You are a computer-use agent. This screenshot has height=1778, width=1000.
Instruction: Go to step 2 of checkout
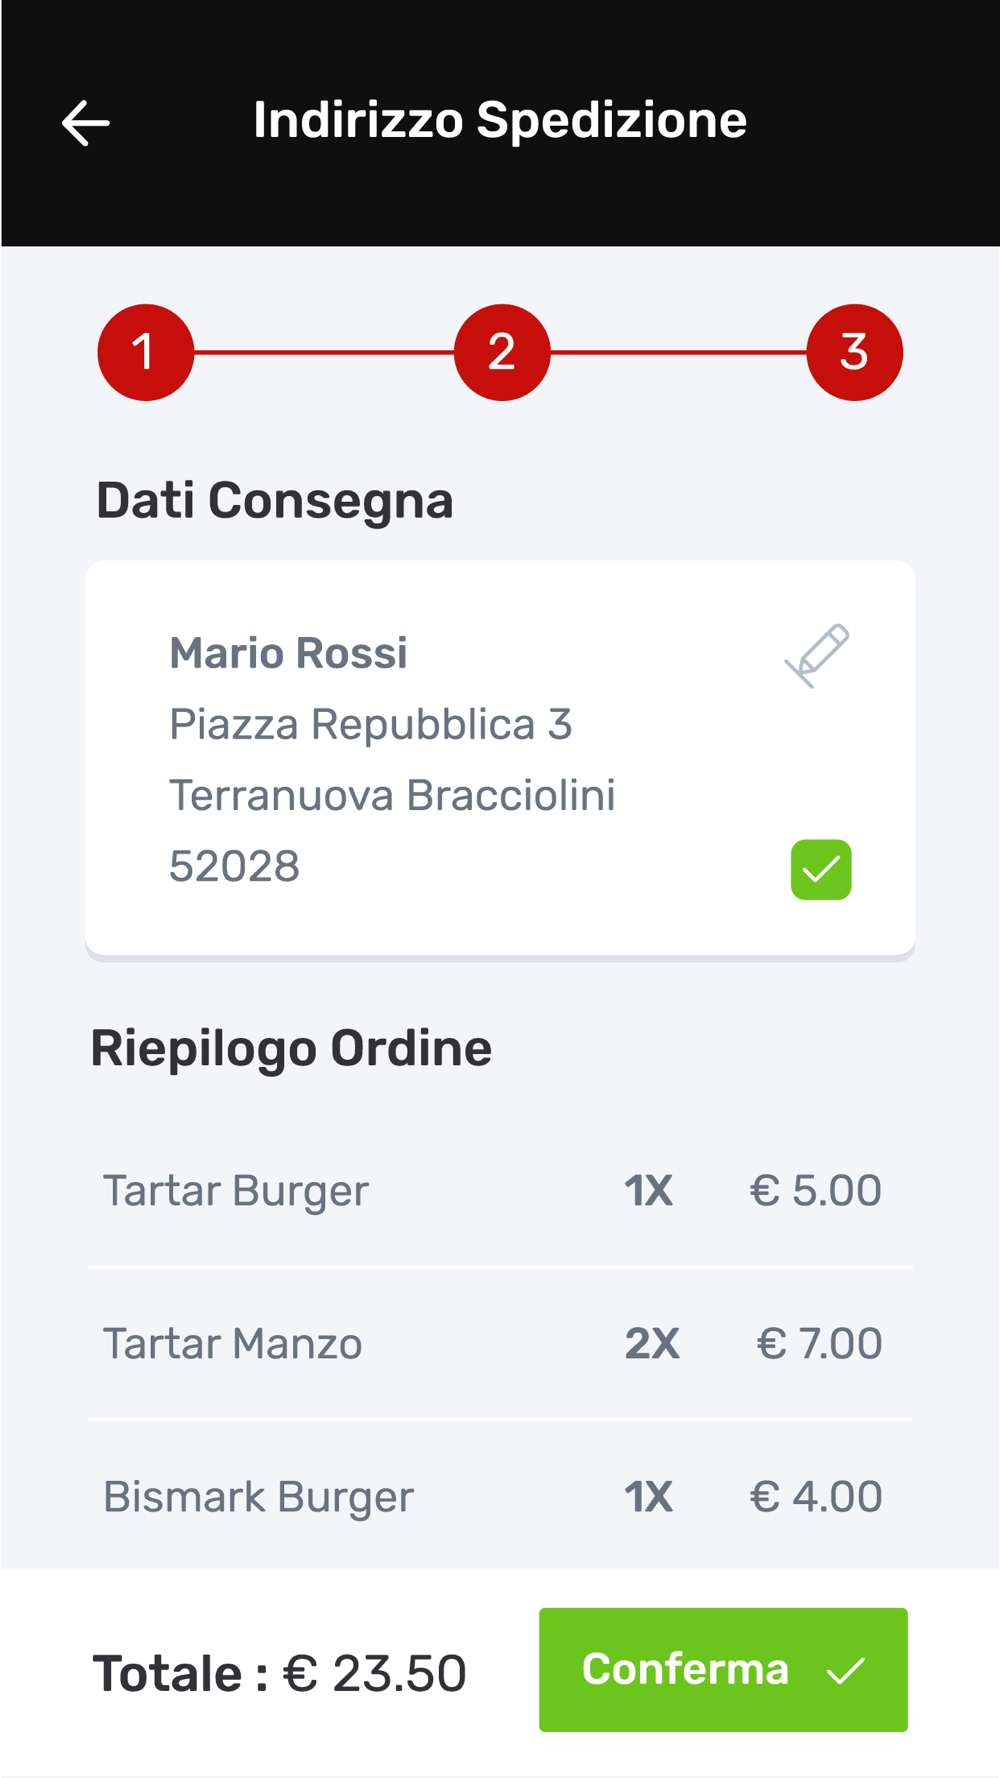click(x=502, y=352)
